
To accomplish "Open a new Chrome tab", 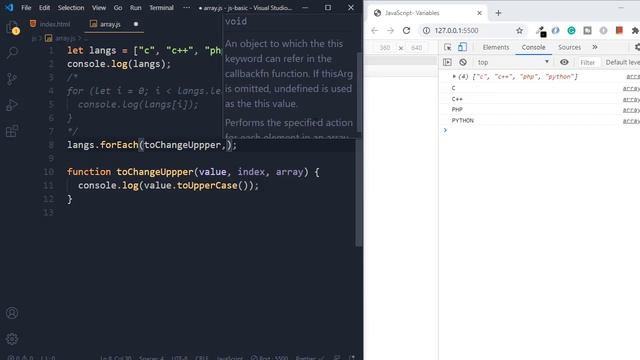I will point(498,13).
